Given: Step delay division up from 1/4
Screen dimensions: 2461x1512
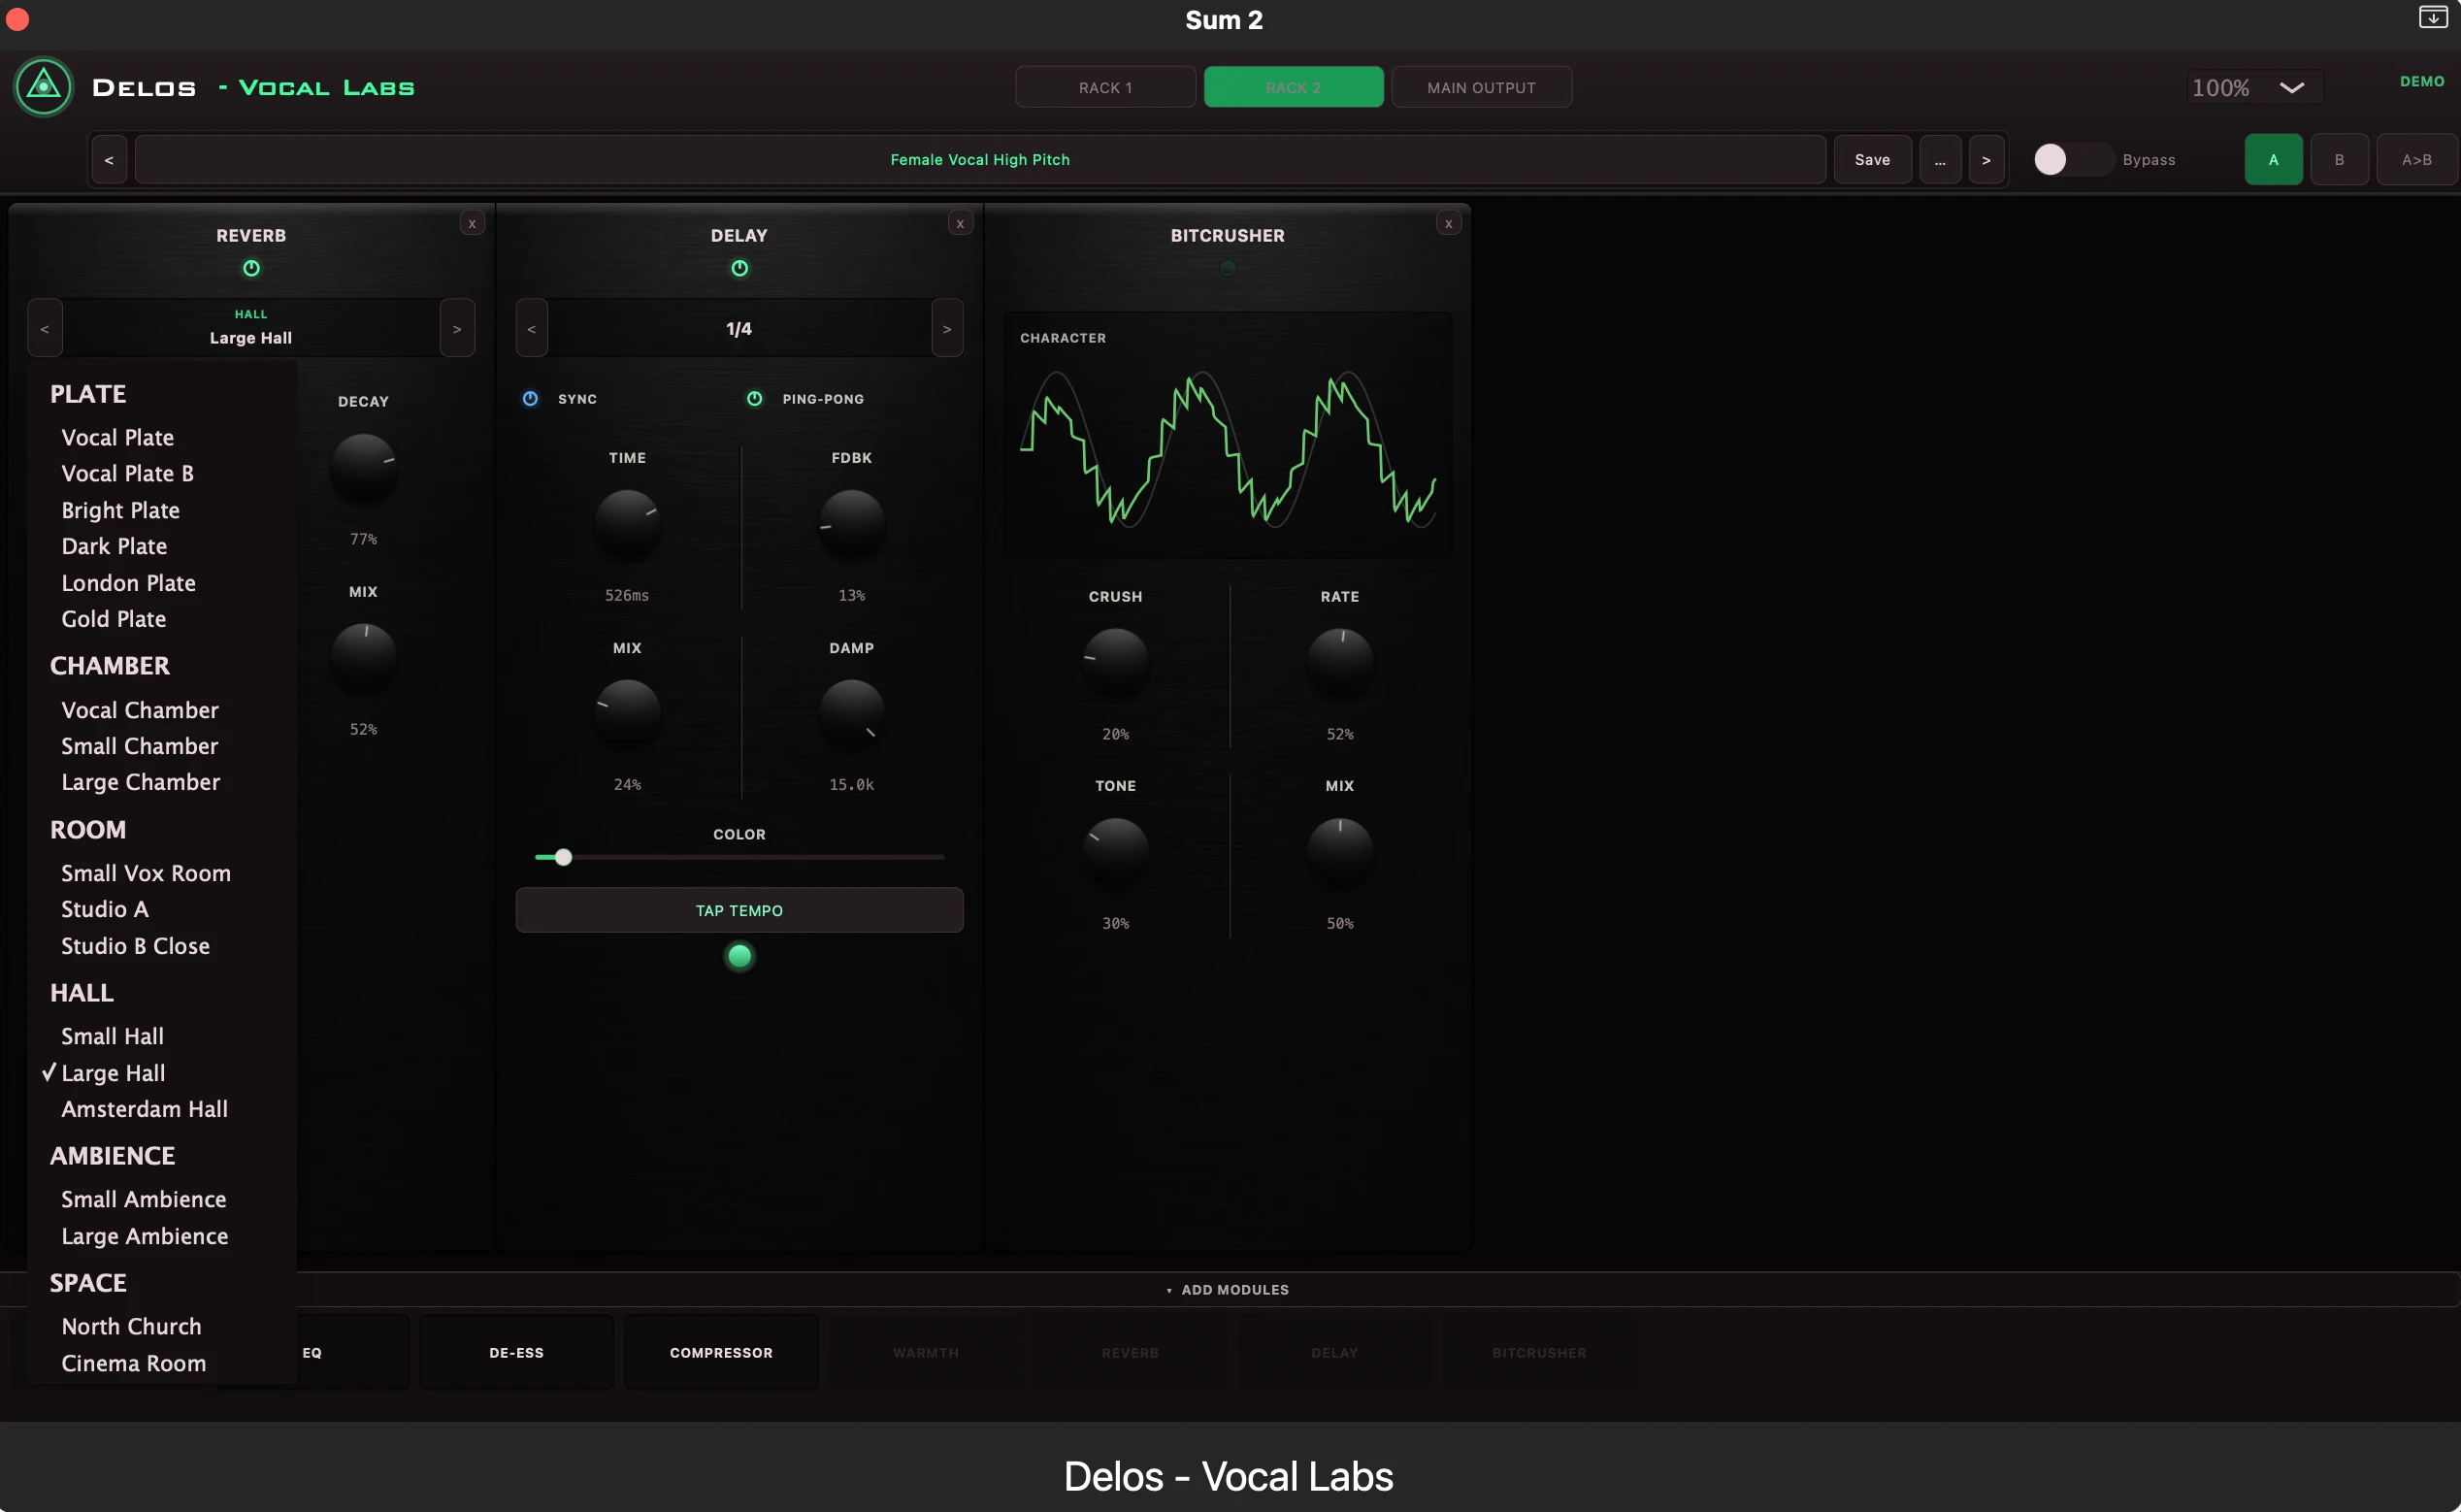Looking at the screenshot, I should (x=947, y=328).
